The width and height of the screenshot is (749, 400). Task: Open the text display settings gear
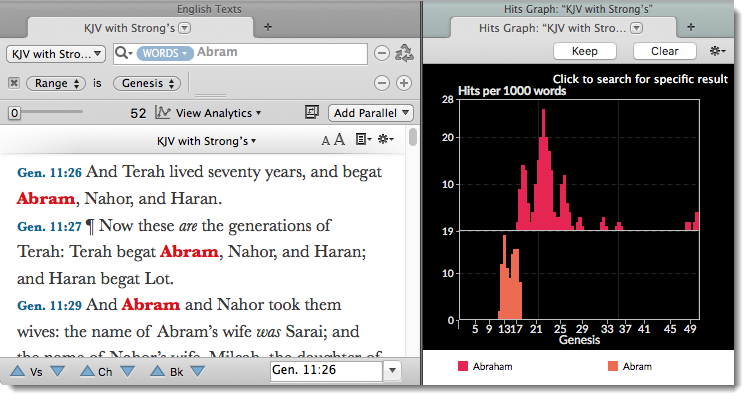pos(384,140)
